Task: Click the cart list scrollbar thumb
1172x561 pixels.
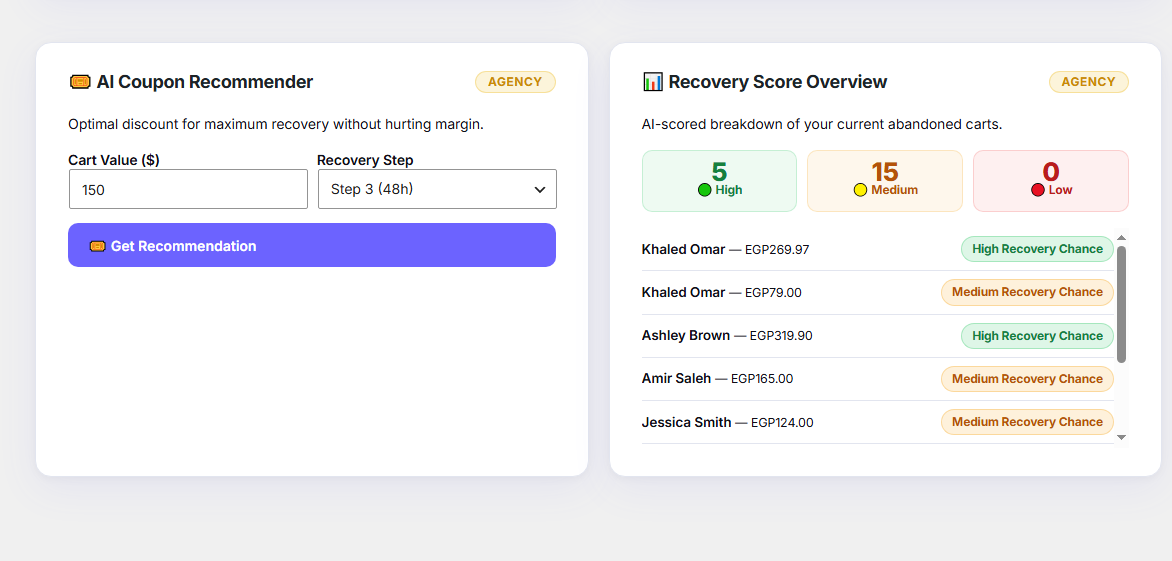Action: [x=1121, y=304]
